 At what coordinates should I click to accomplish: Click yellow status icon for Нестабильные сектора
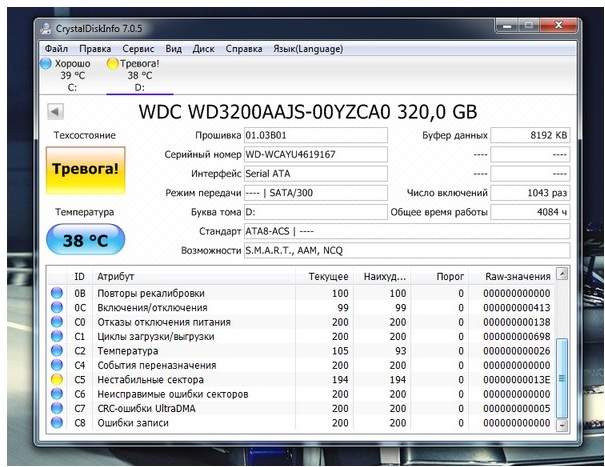57,379
